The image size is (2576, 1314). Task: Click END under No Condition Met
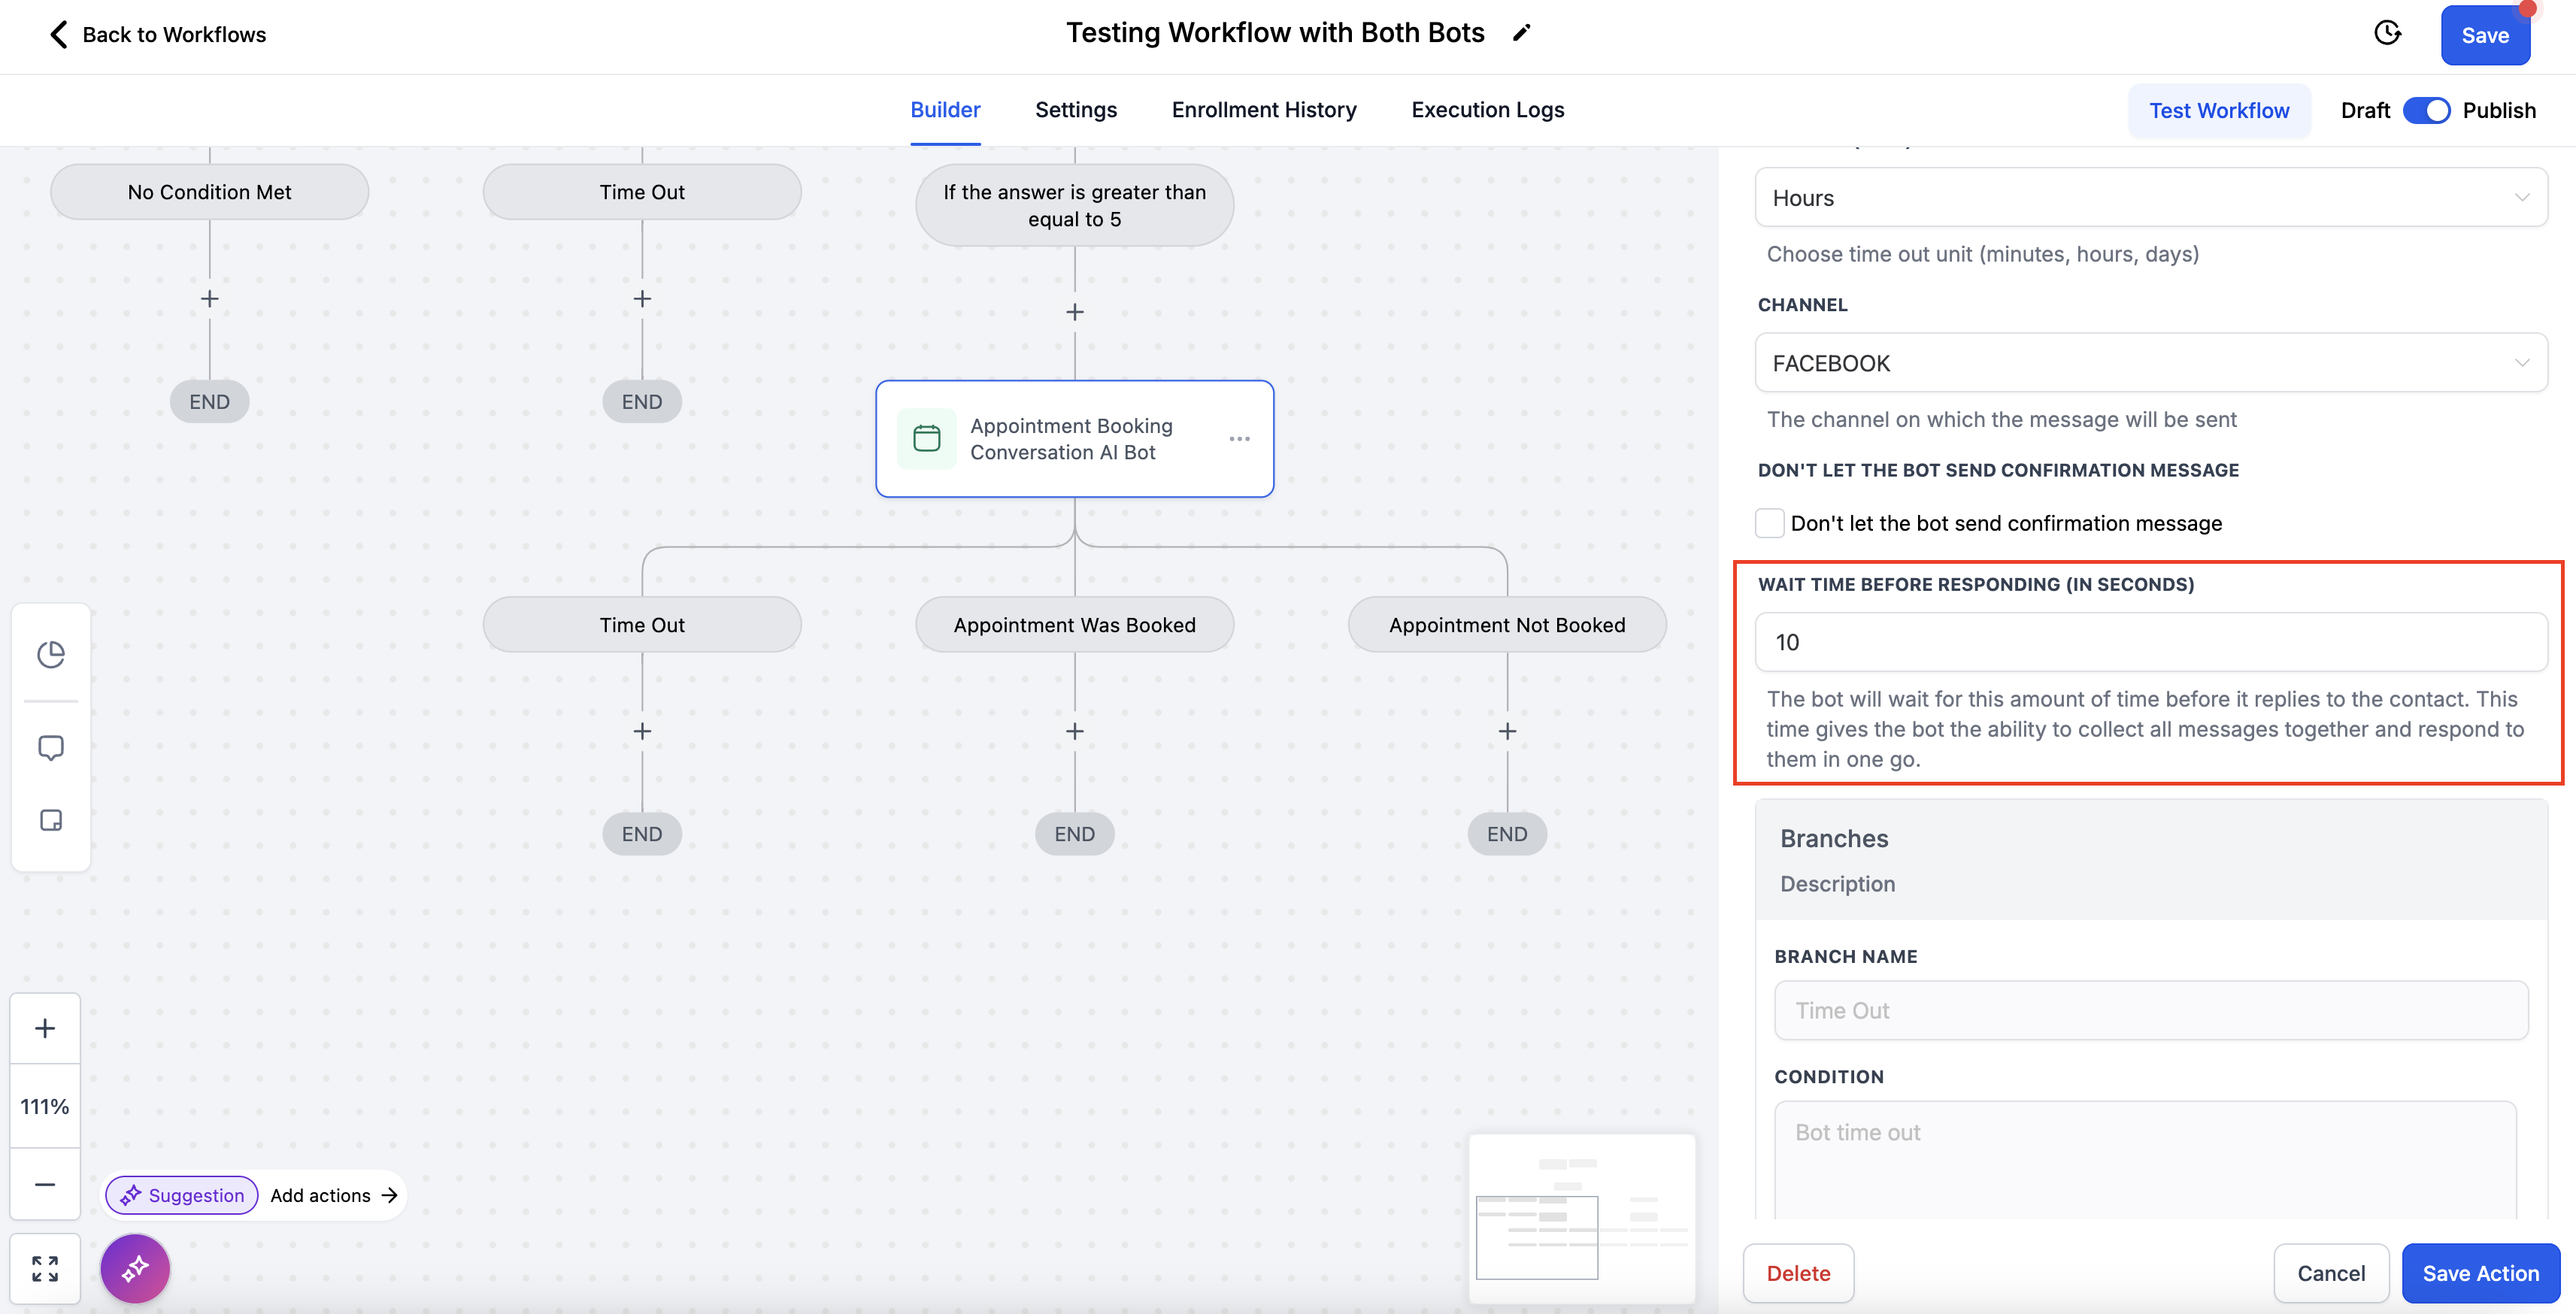pyautogui.click(x=209, y=401)
